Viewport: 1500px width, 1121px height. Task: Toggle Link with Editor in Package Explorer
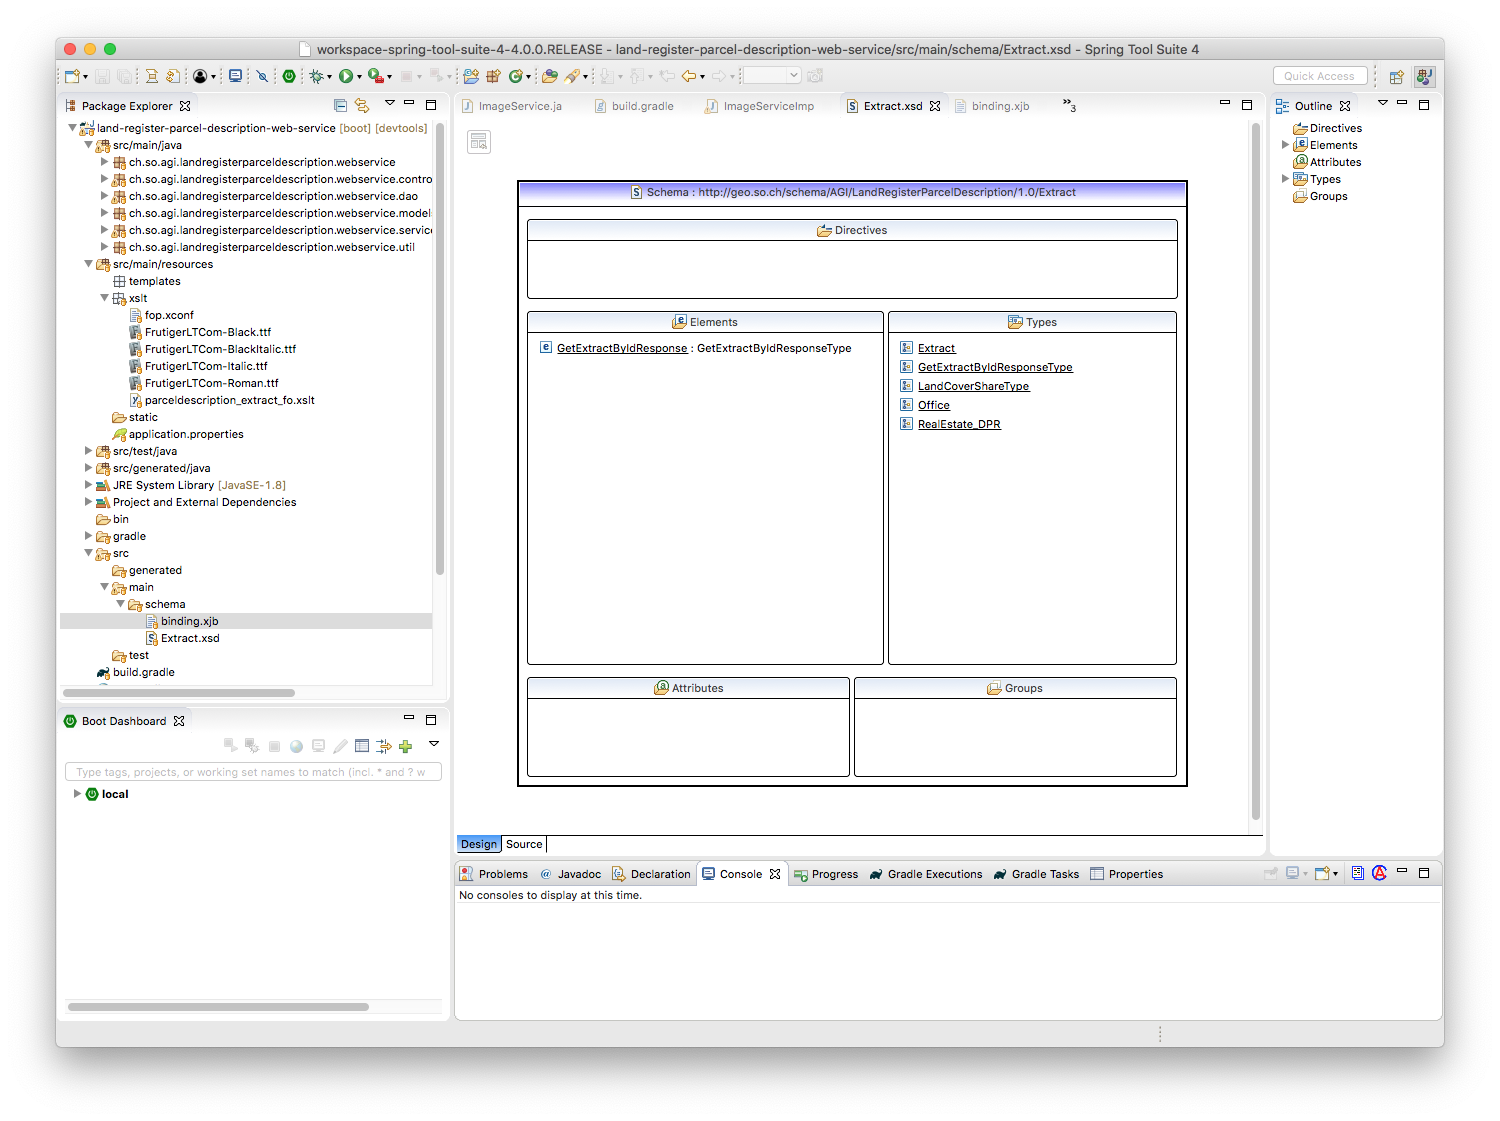click(362, 105)
